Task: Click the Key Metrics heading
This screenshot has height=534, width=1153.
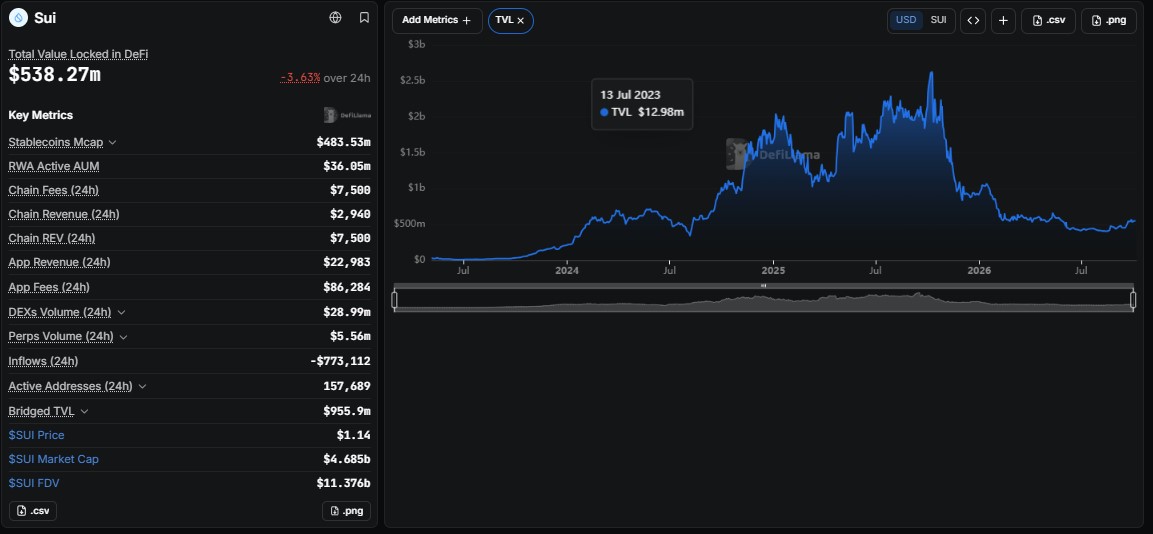Action: pyautogui.click(x=40, y=115)
